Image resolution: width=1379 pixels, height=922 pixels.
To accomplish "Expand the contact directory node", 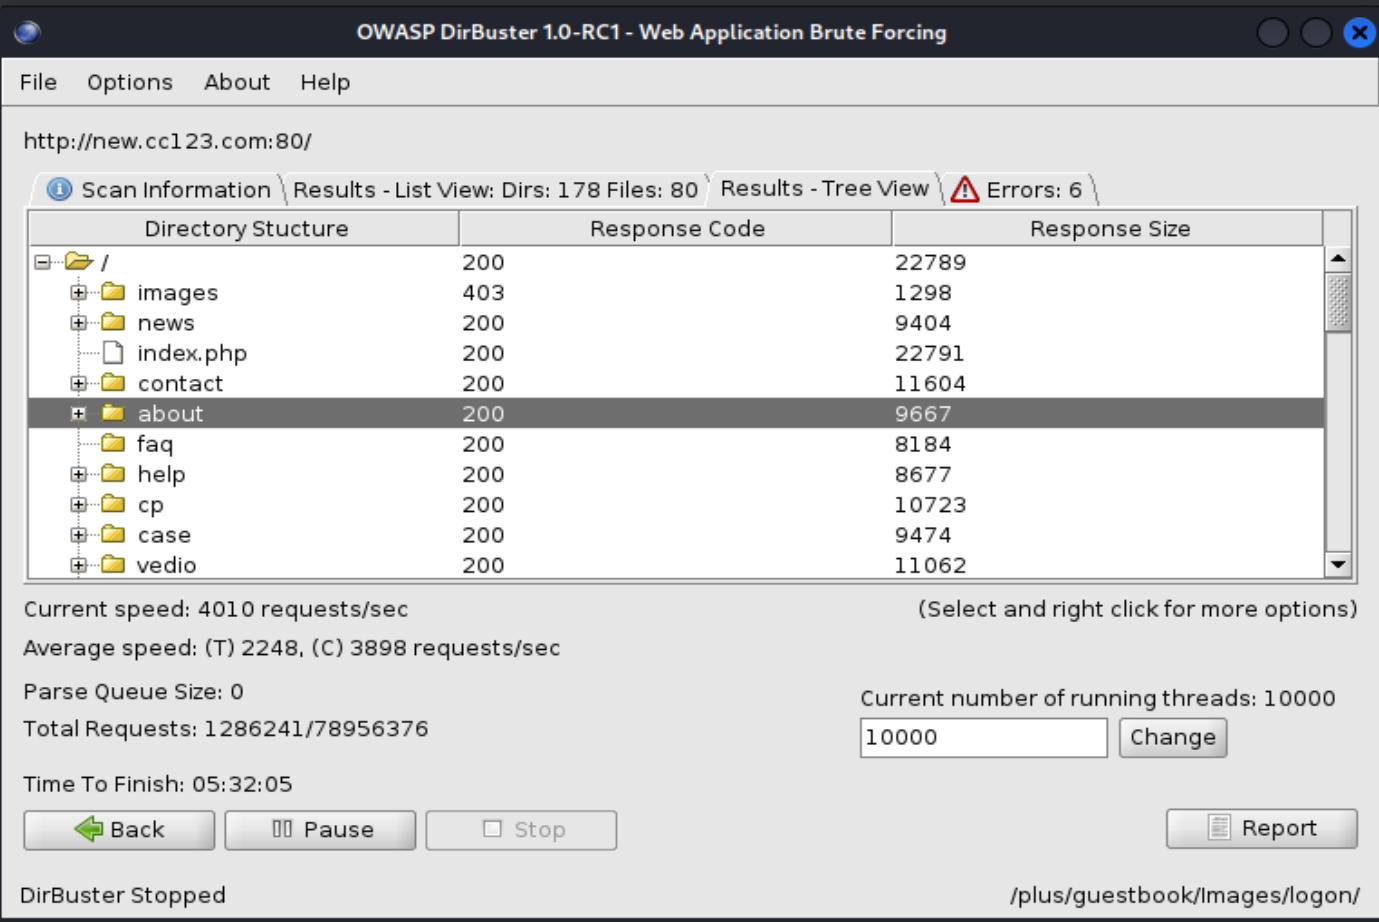I will tap(78, 383).
